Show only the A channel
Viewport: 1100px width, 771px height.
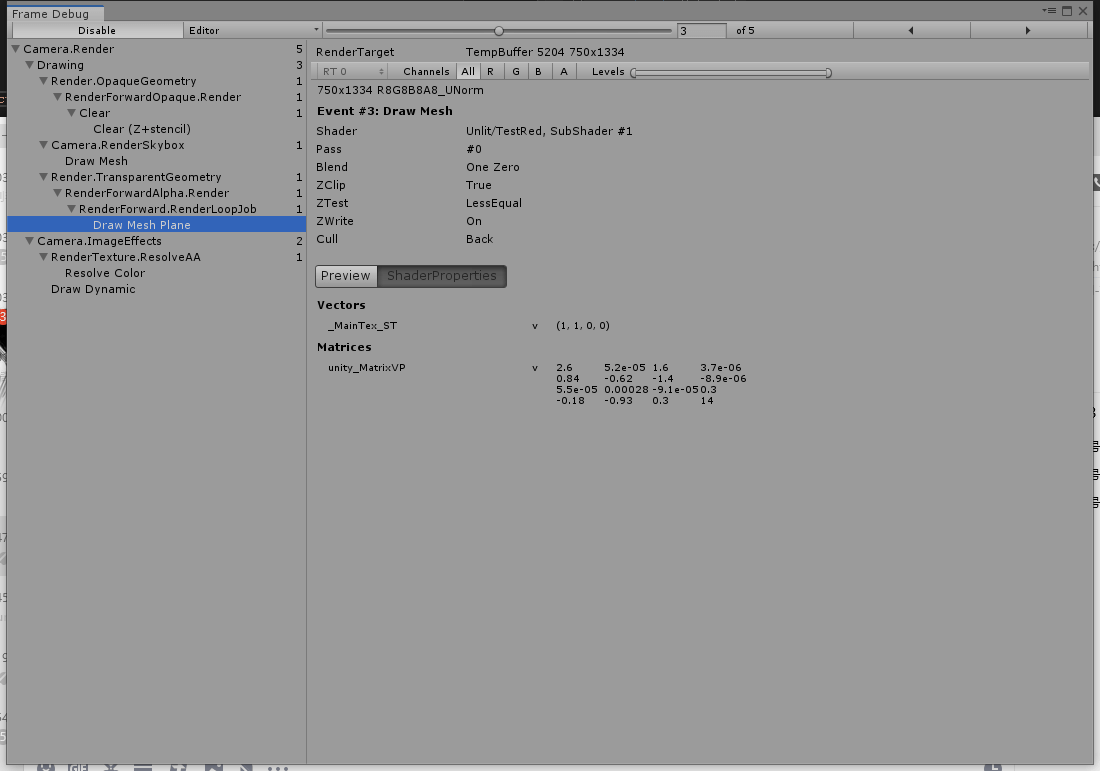(563, 72)
